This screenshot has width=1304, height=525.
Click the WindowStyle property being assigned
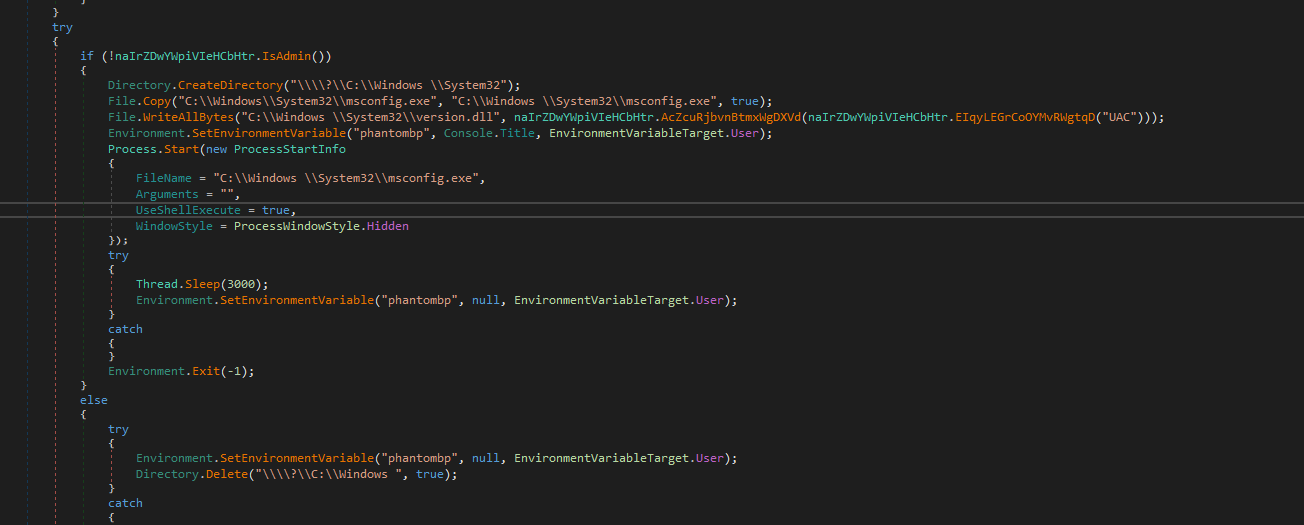click(174, 227)
